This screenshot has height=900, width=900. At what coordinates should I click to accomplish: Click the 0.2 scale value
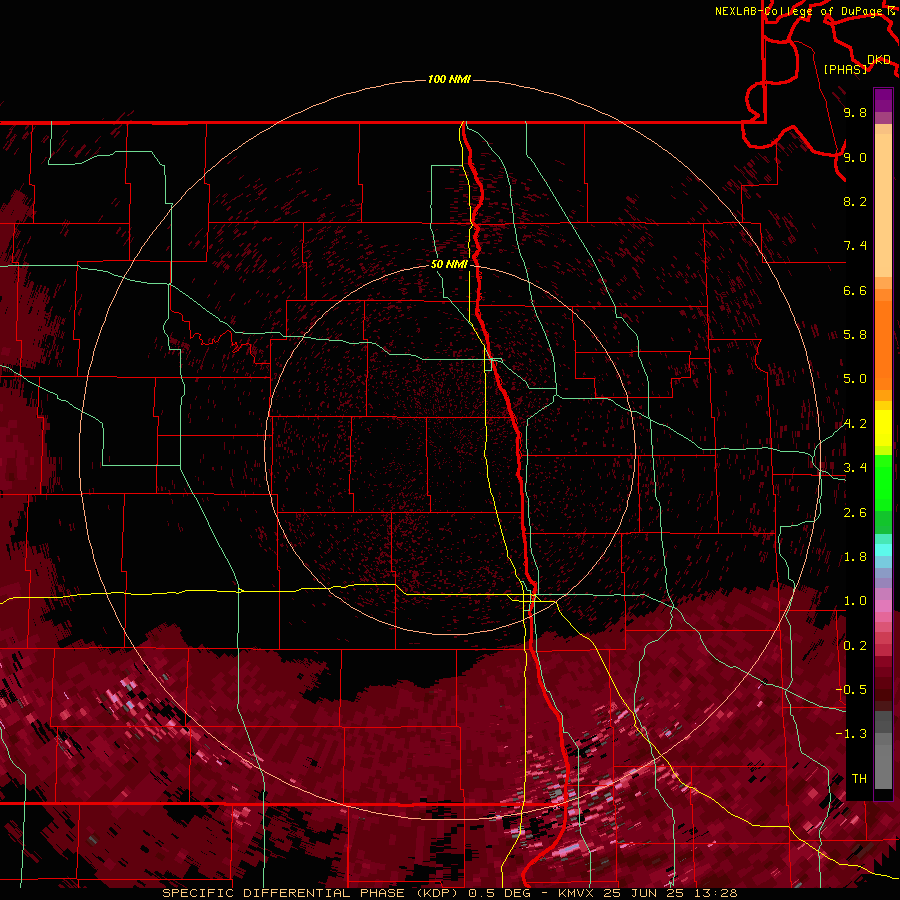click(855, 646)
